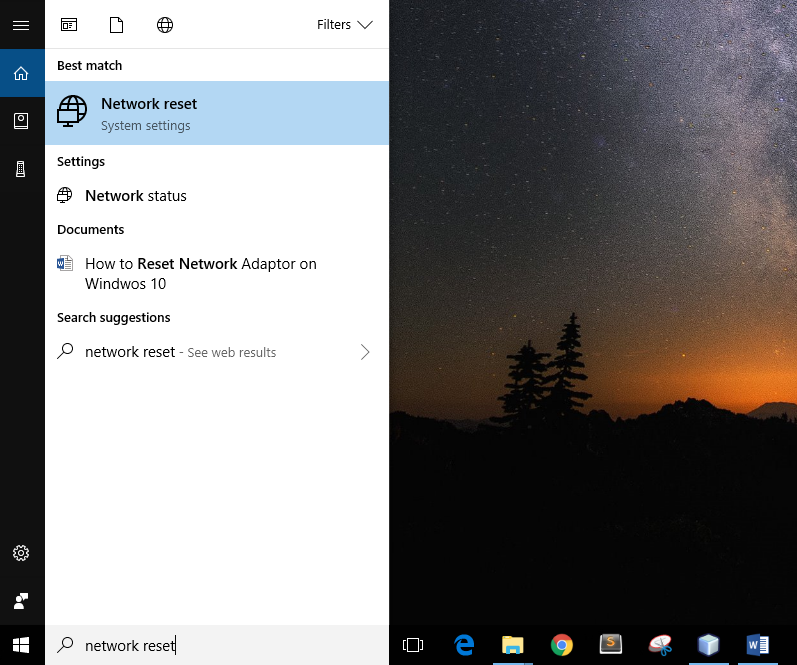Select network reset web results suggestion

pos(217,352)
